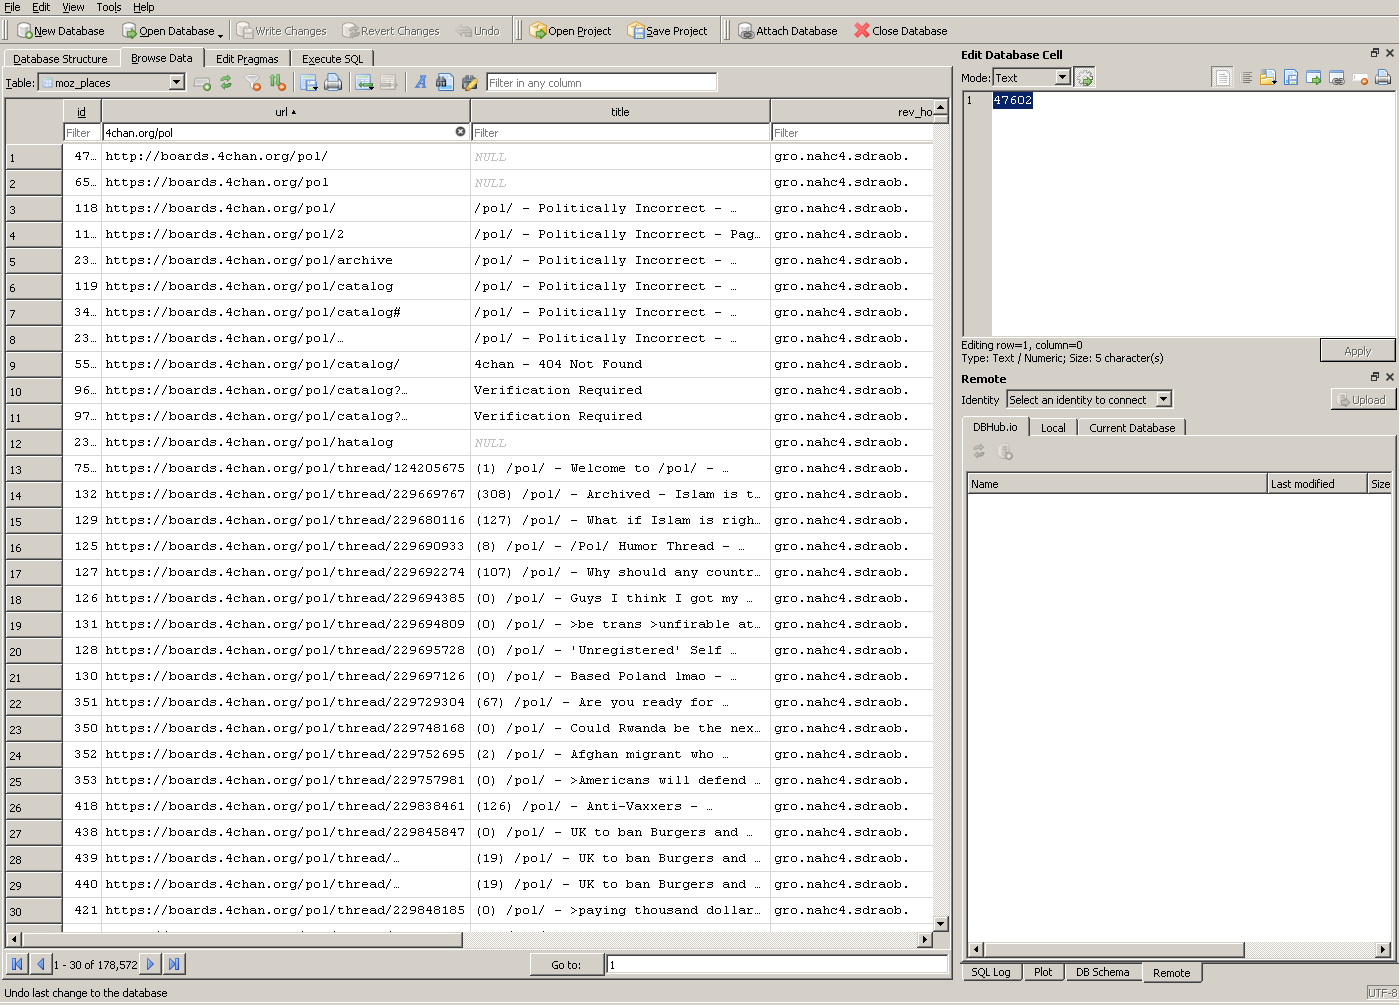Viewport: 1400px width, 1005px height.
Task: Go to the next record page
Action: [150, 964]
